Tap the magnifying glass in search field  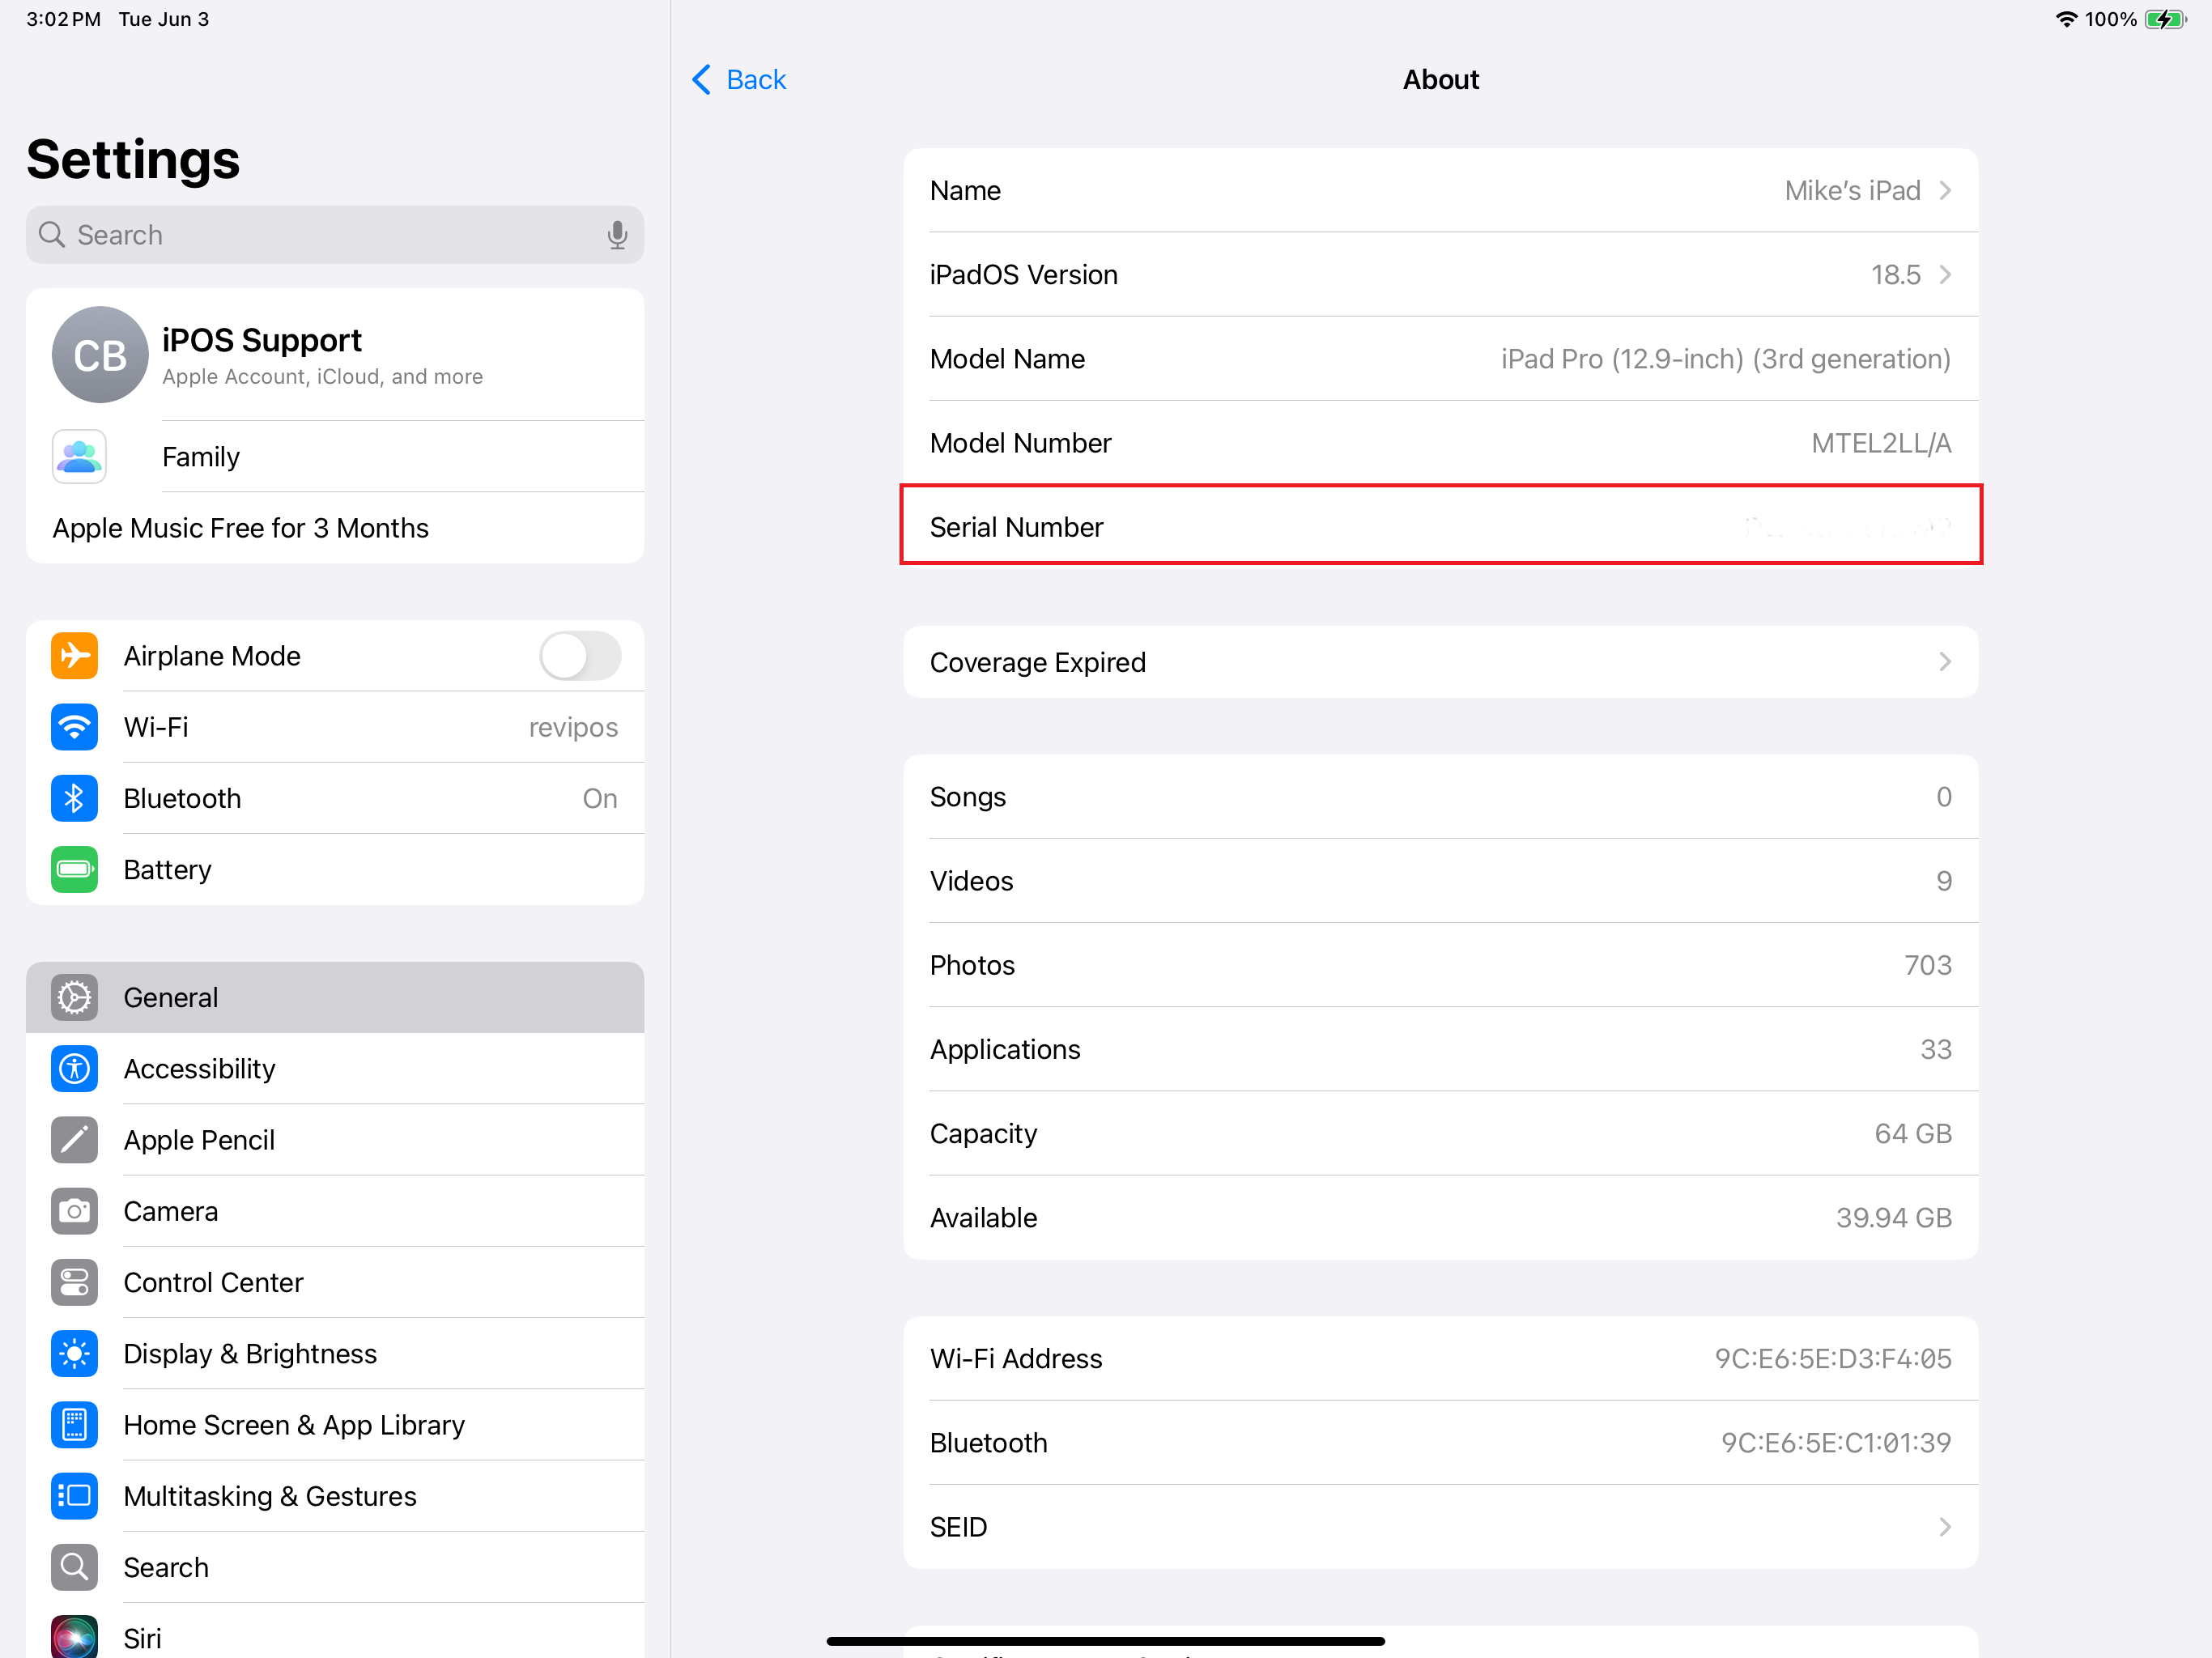51,235
